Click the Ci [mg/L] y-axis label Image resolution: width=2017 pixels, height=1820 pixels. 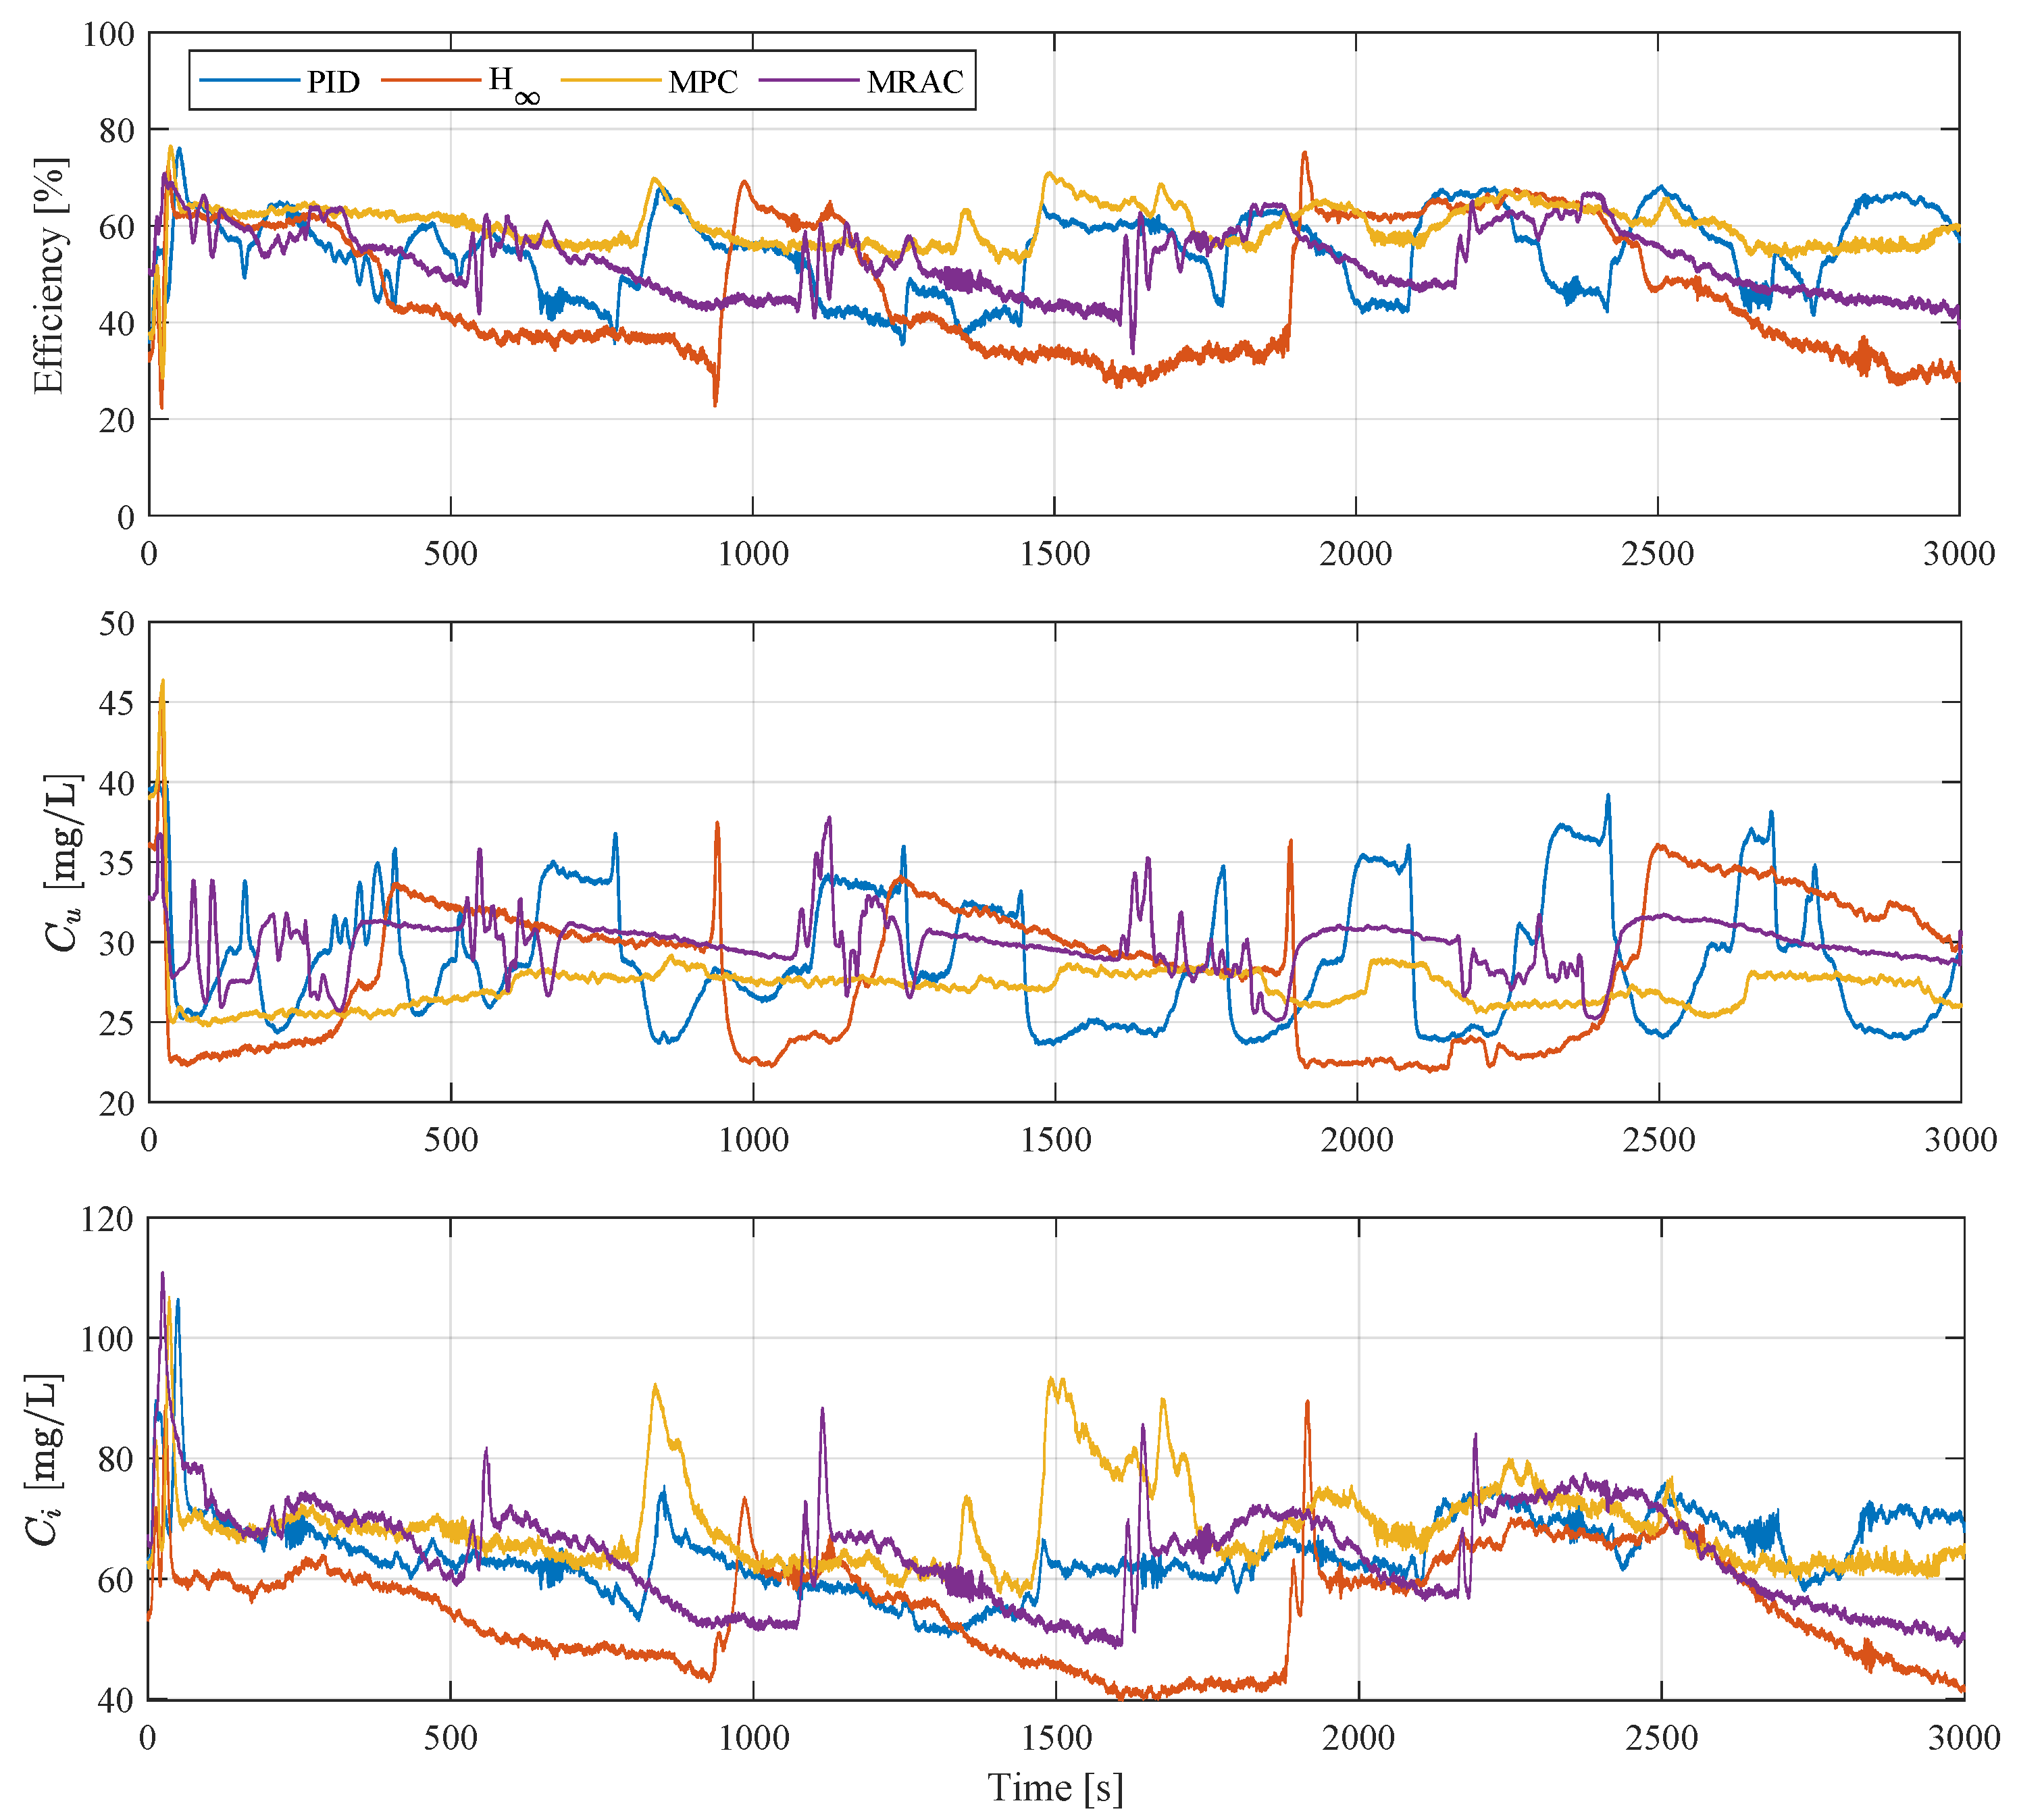(x=43, y=1459)
